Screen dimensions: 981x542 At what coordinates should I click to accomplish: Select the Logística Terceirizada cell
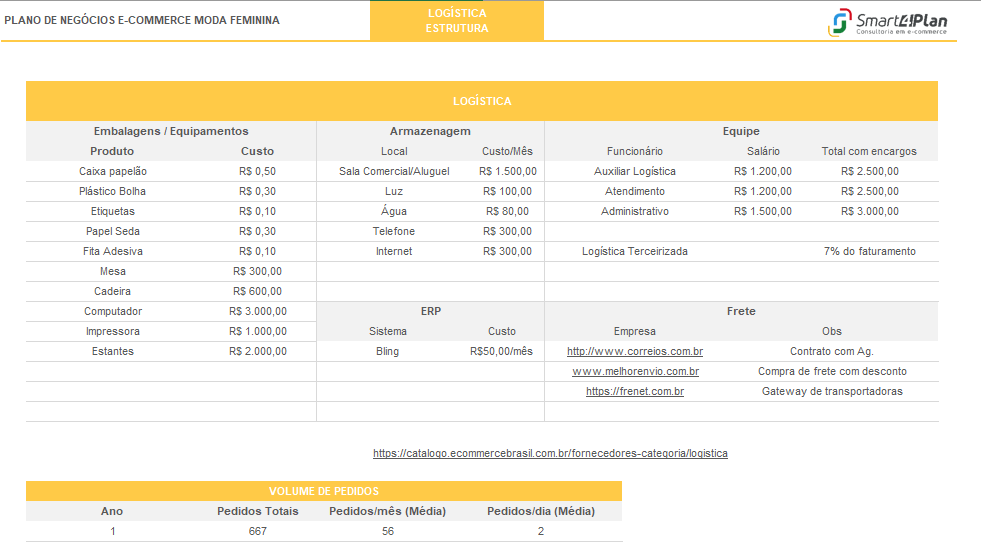click(634, 252)
